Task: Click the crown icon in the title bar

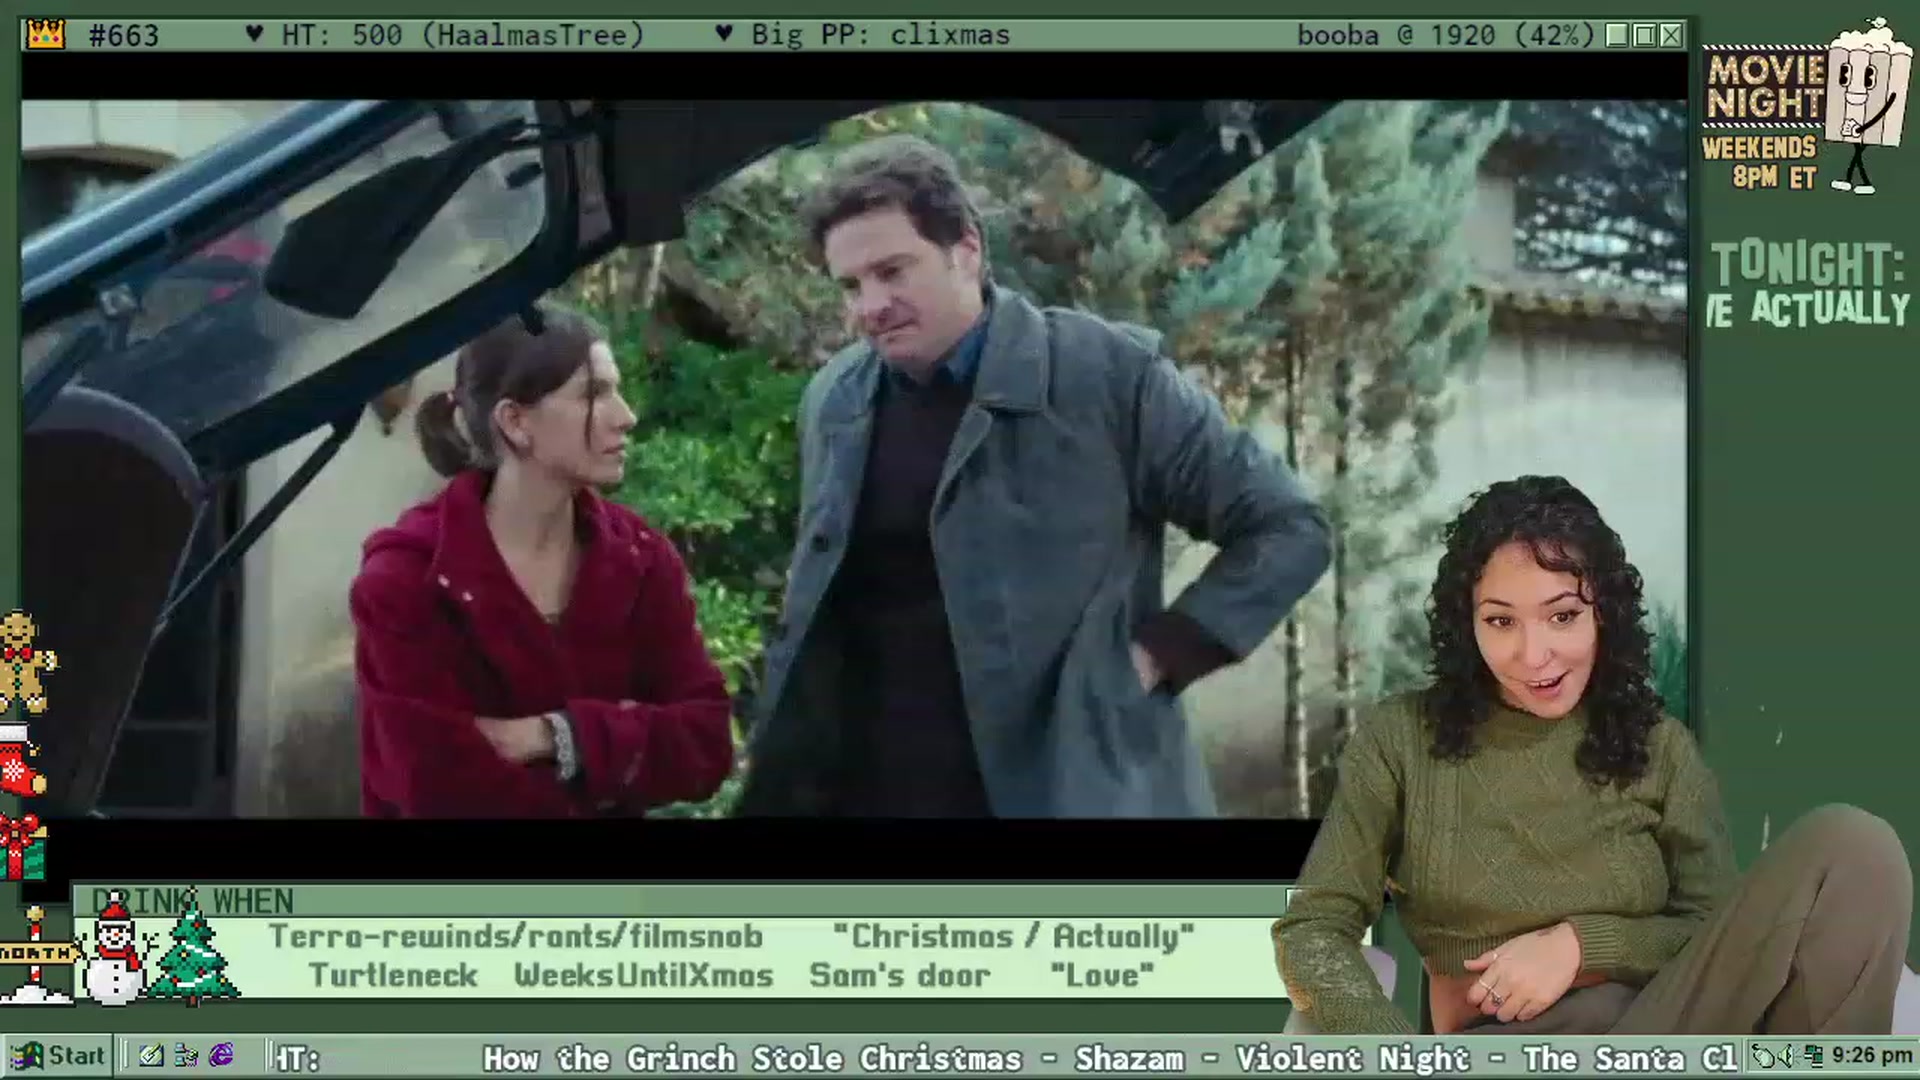Action: [46, 35]
